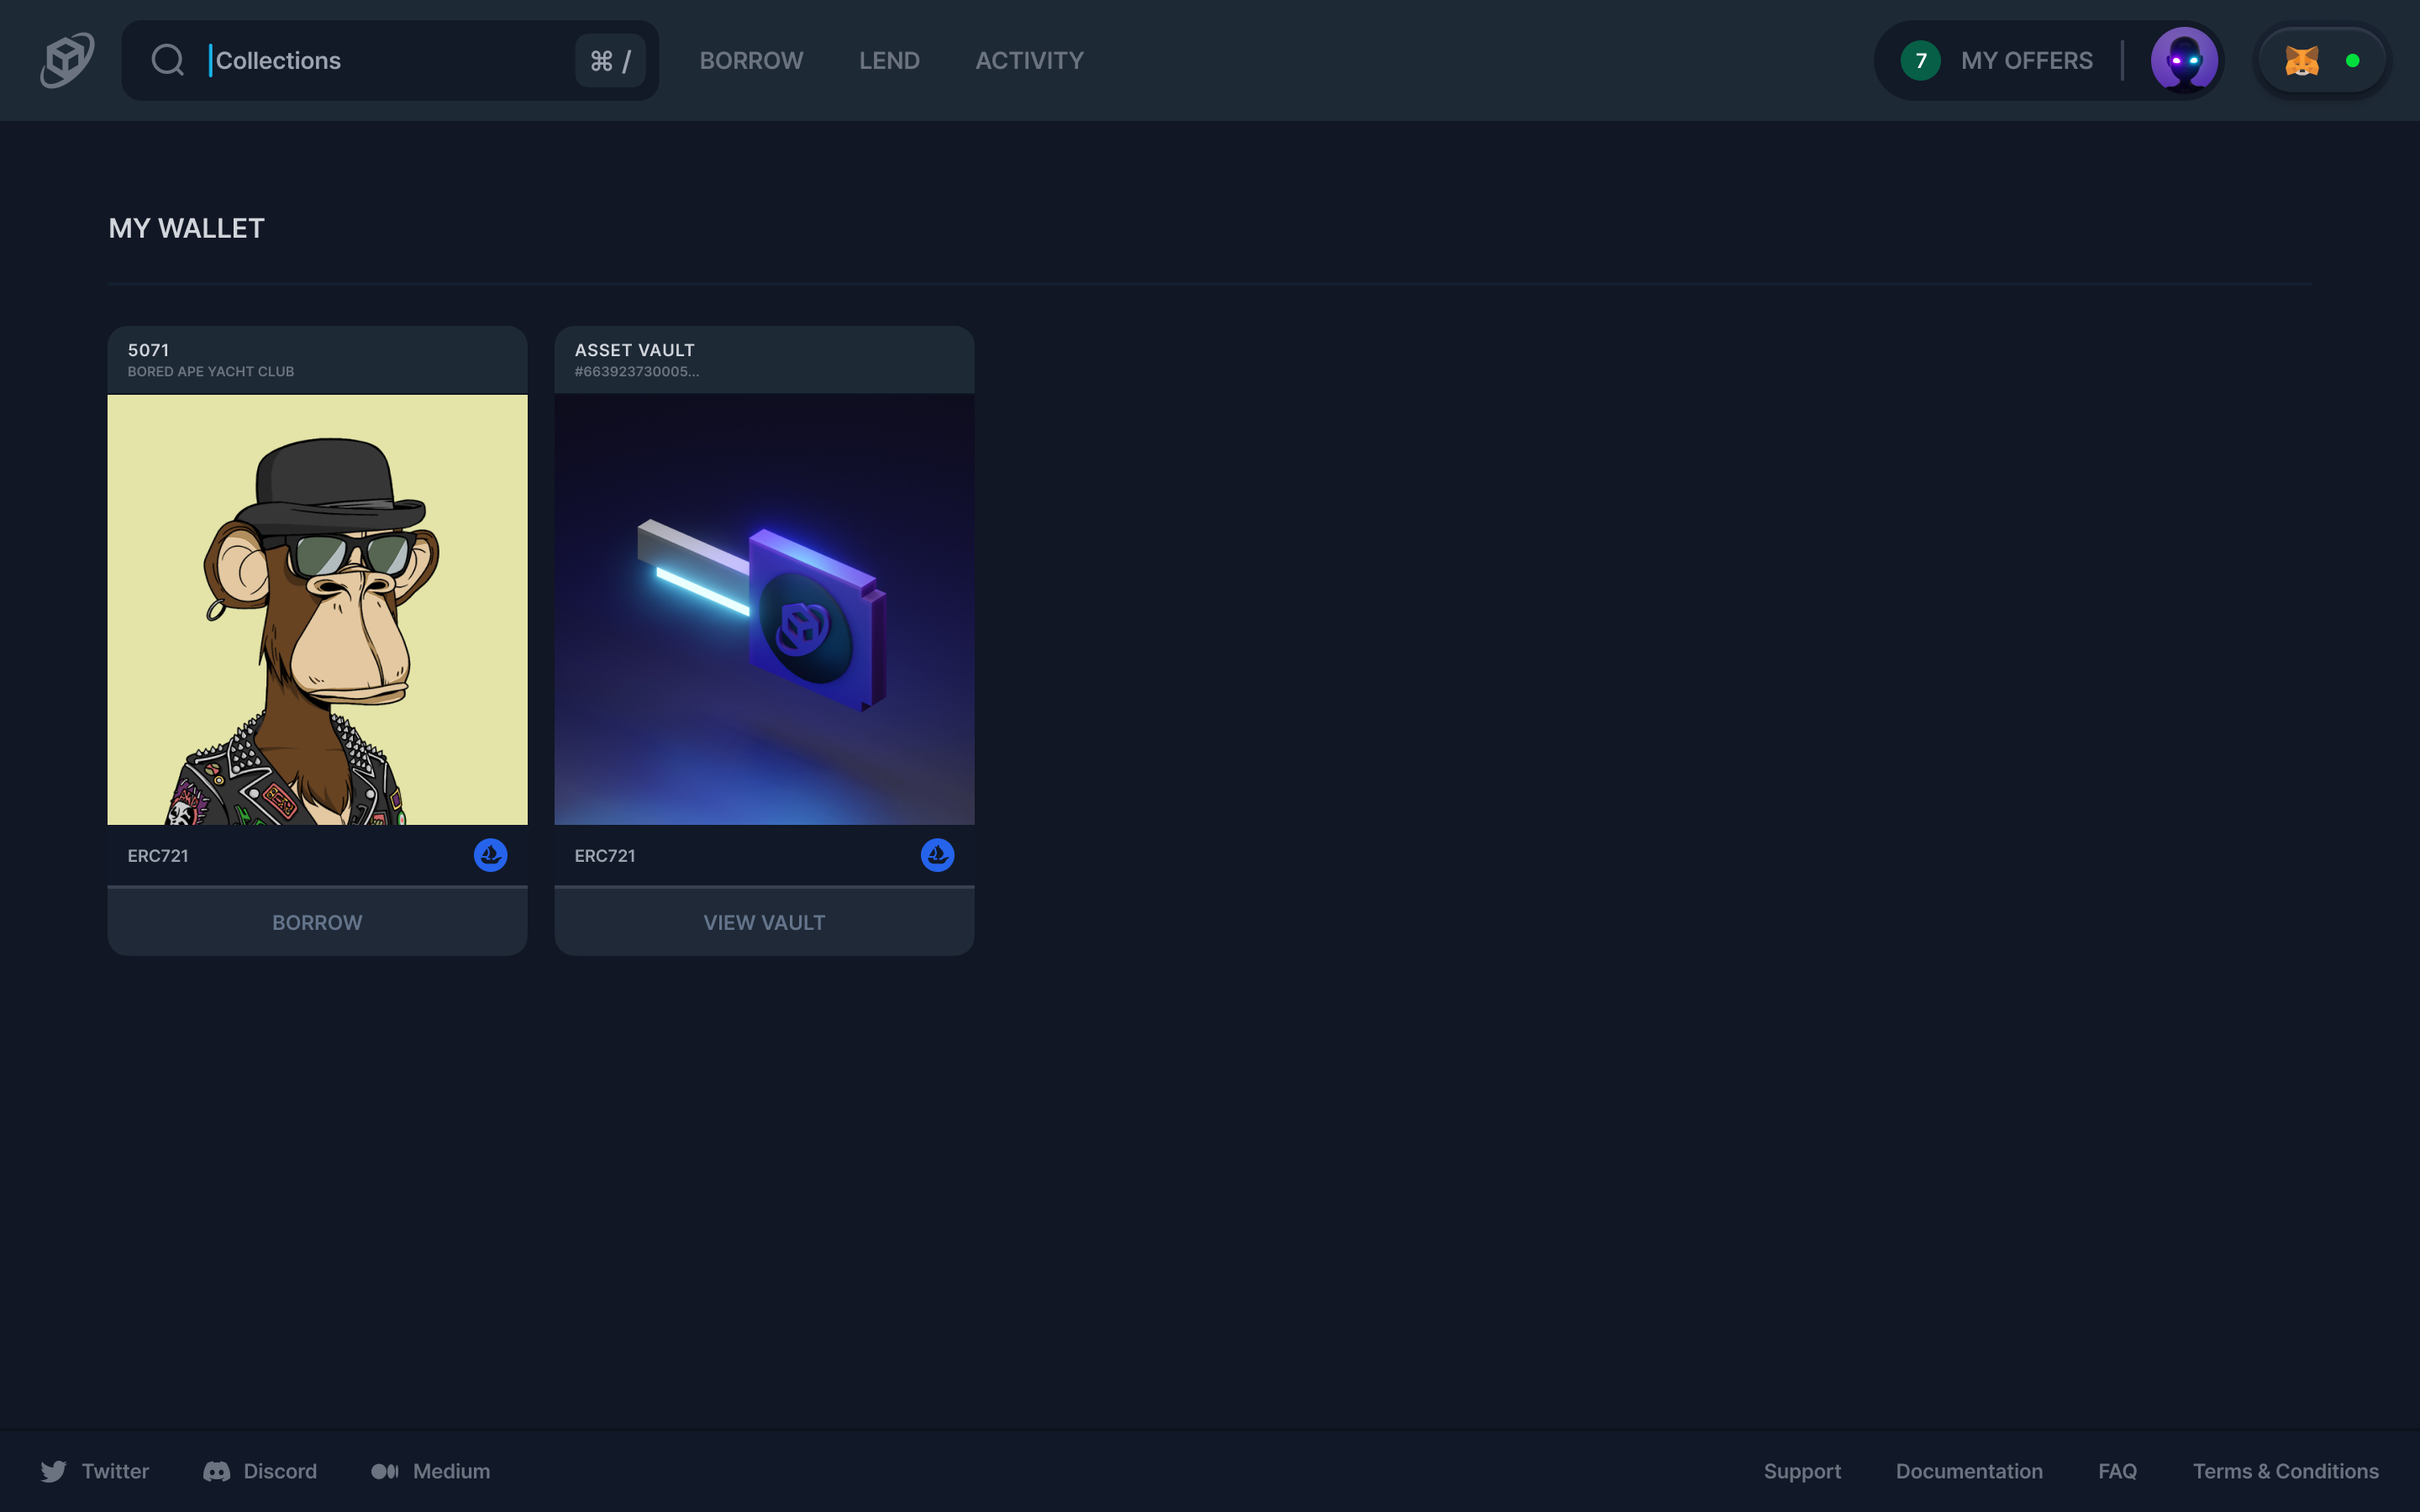Open the LEND navigation tab
Screen dimensions: 2420x1512
tap(889, 61)
